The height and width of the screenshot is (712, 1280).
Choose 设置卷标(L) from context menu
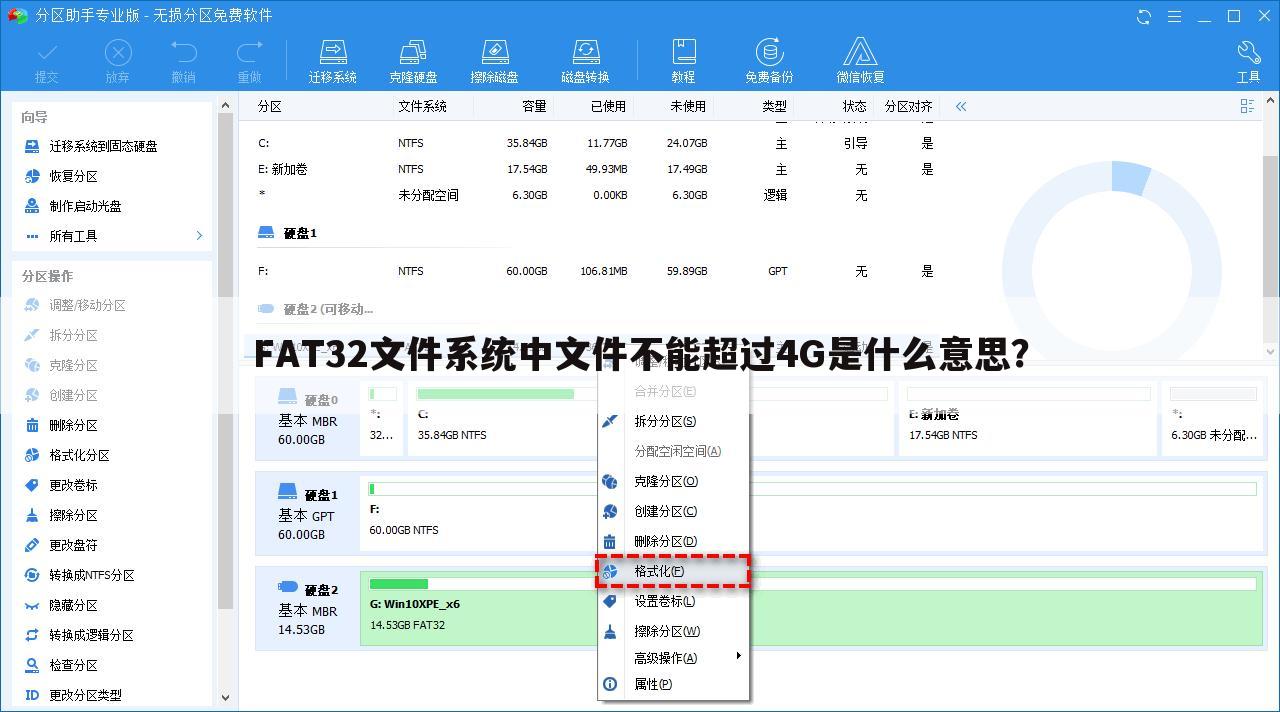pos(674,601)
